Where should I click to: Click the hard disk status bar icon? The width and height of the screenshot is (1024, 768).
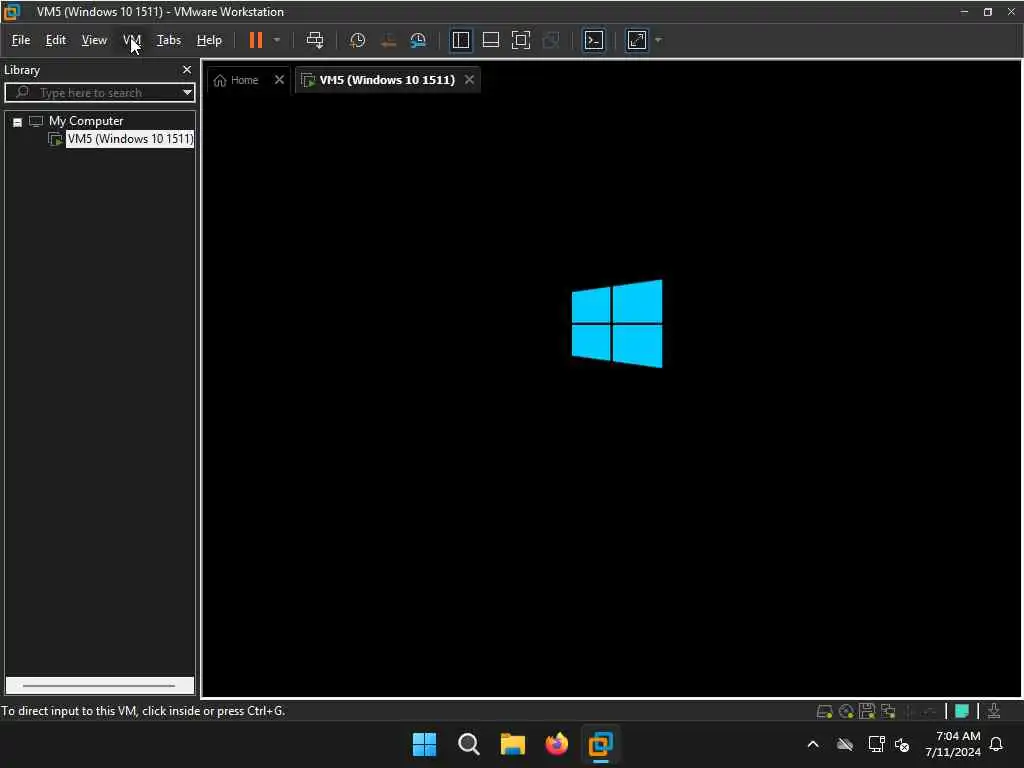coord(825,711)
